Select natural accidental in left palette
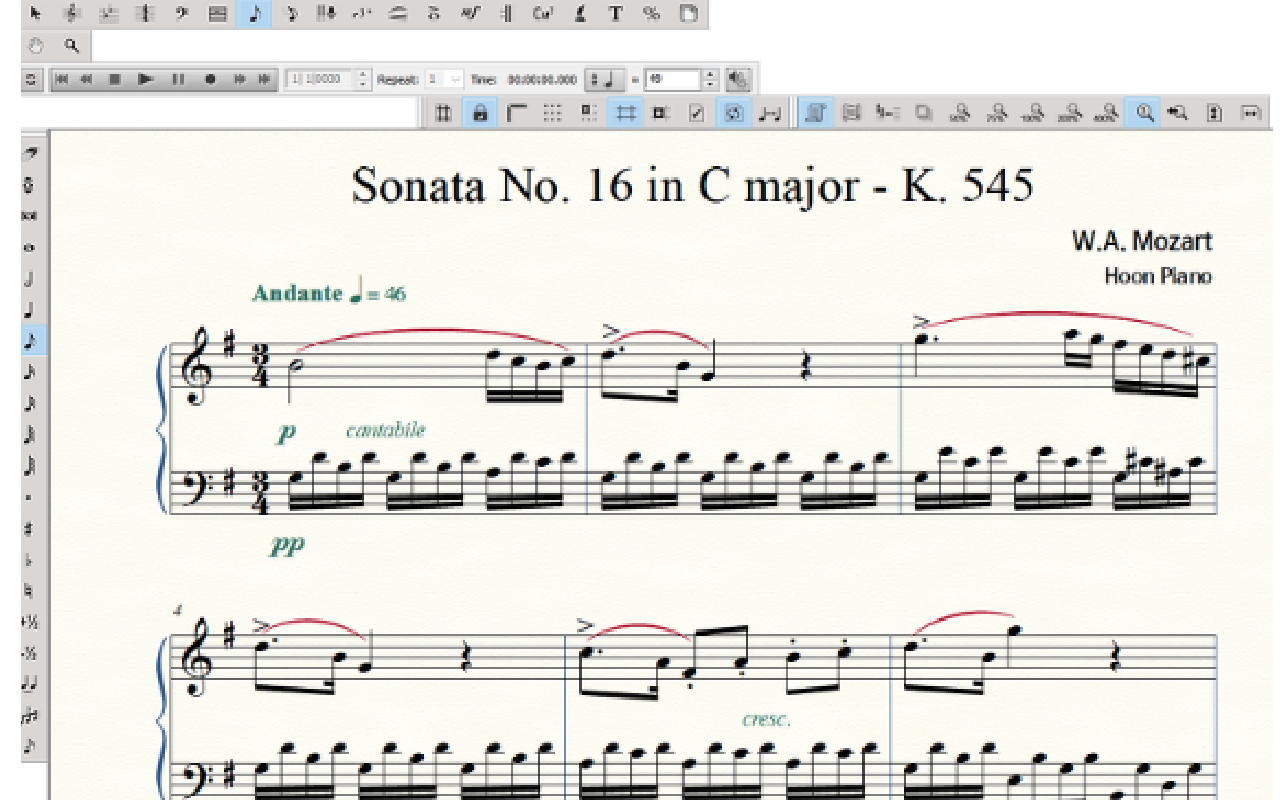 click(x=30, y=591)
